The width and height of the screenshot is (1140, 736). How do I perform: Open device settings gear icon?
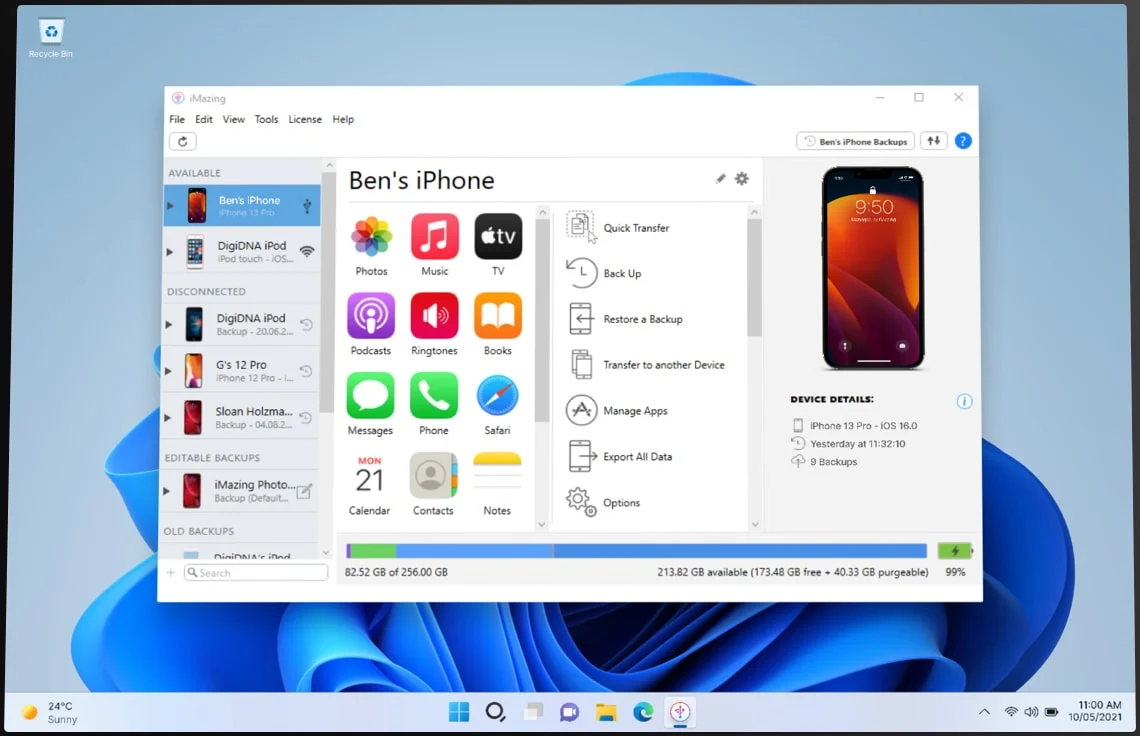742,179
